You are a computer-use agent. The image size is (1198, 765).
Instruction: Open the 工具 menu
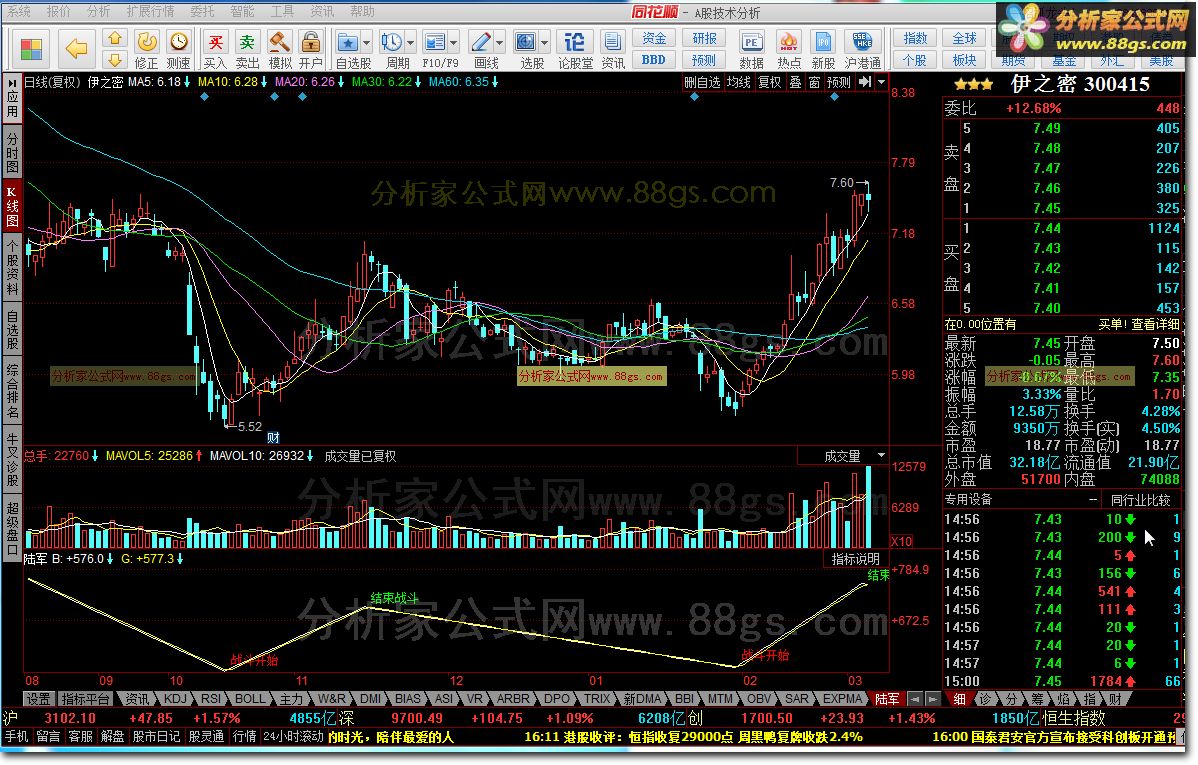[283, 11]
